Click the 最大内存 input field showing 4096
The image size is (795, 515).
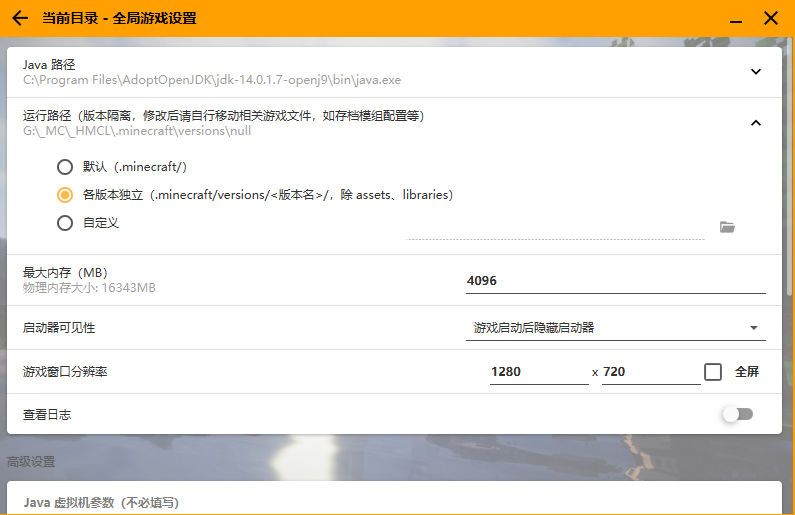(x=615, y=281)
